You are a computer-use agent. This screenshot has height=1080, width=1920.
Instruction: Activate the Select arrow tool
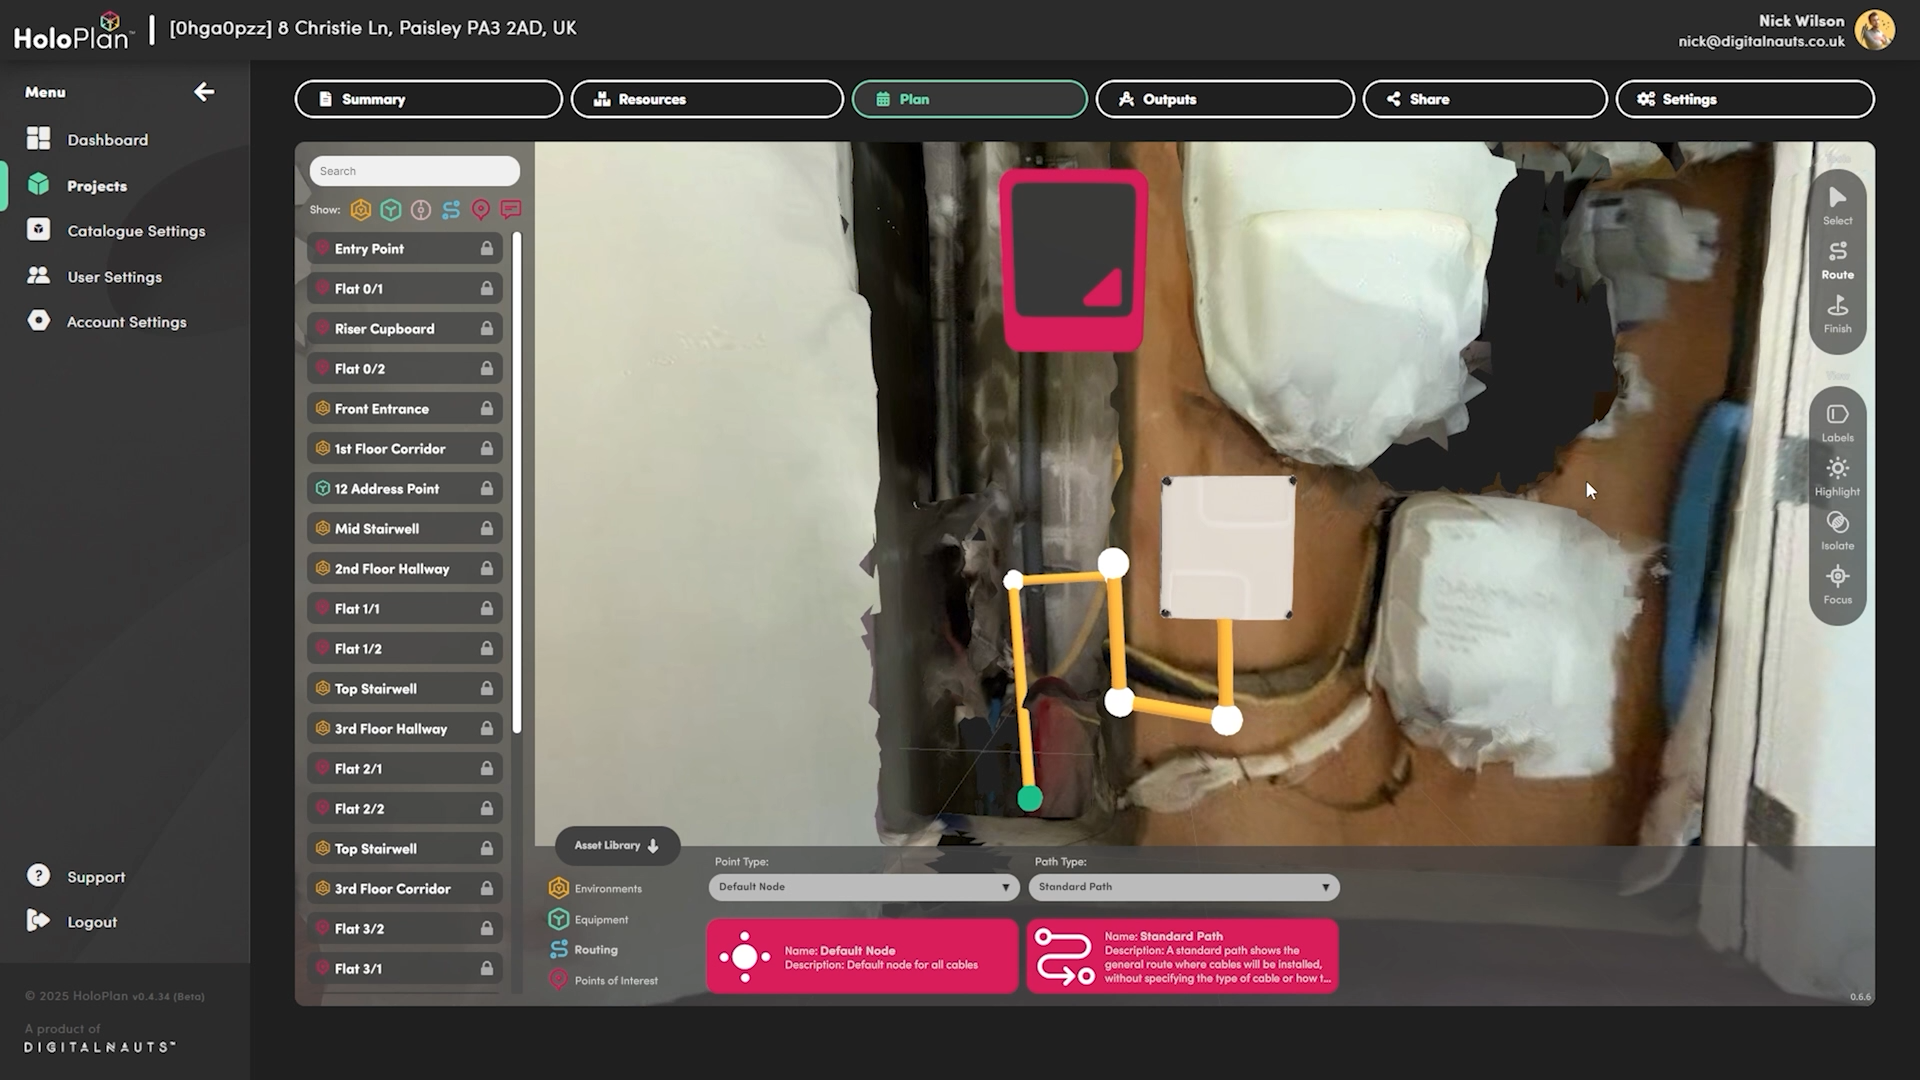(1837, 205)
